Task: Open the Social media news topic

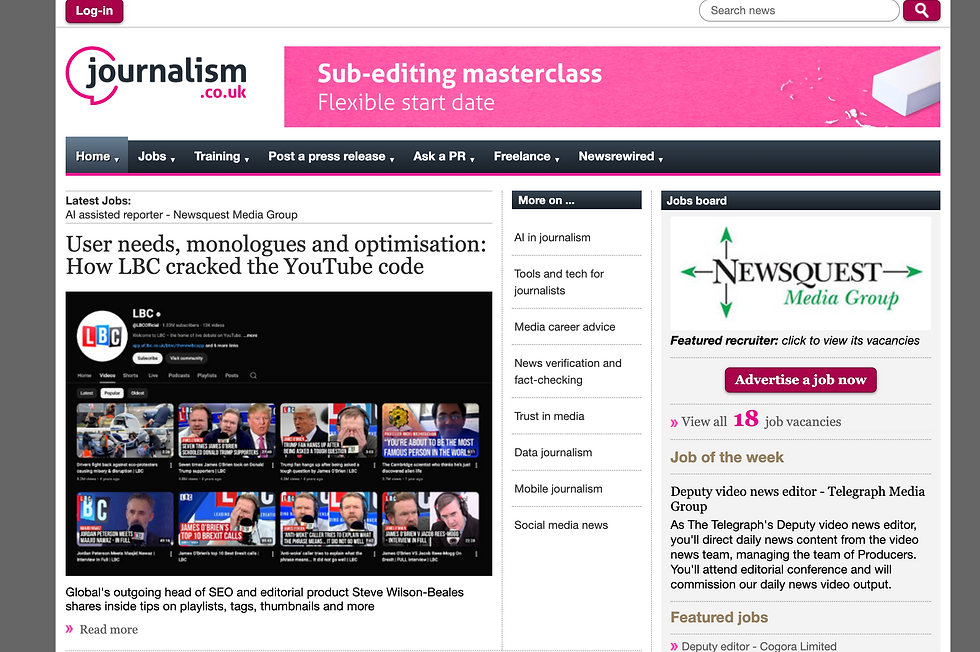Action: 561,525
